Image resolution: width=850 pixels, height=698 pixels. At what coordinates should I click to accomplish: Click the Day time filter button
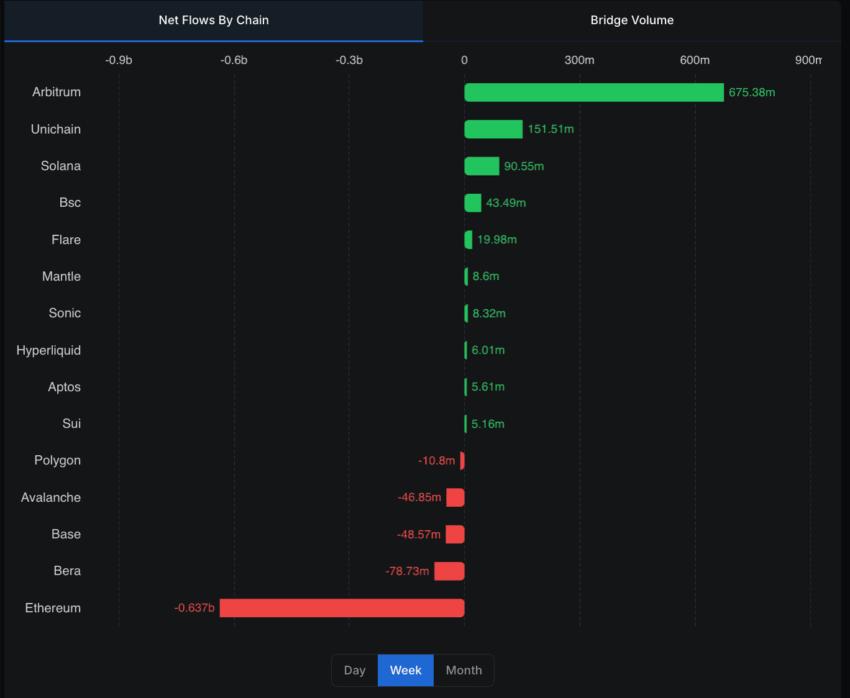(355, 670)
